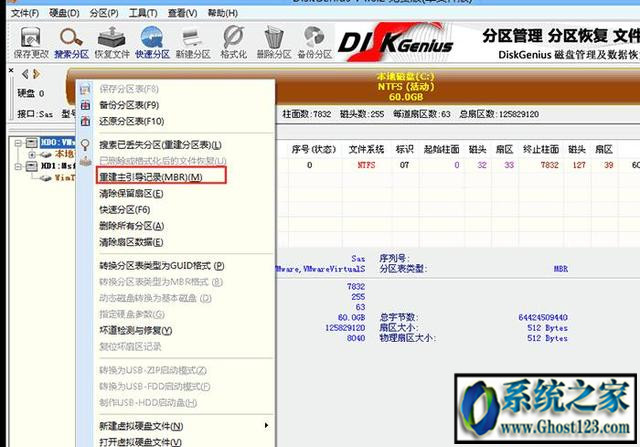Screen dimensions: 640x447
Task: Select 搜索已丢失分区(重建分区表)(L)
Action: [160, 145]
